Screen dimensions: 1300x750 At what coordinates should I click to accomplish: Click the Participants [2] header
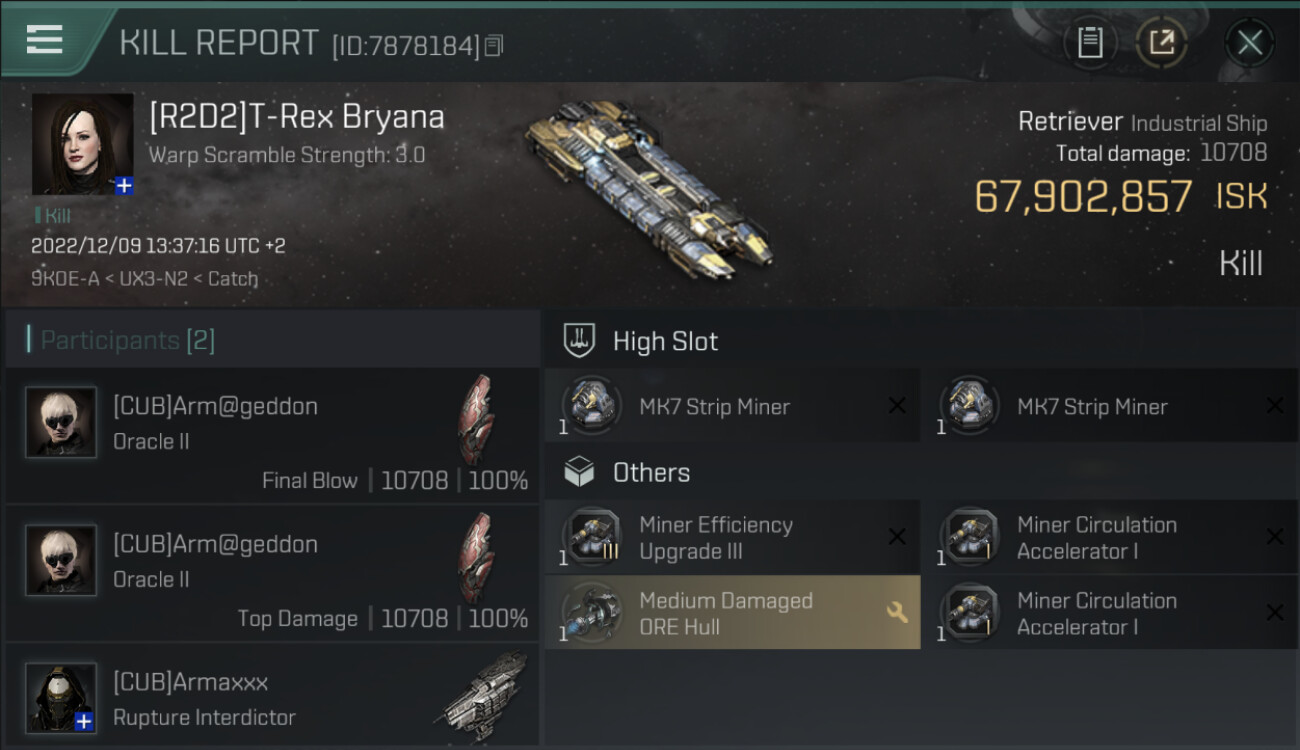[x=128, y=340]
